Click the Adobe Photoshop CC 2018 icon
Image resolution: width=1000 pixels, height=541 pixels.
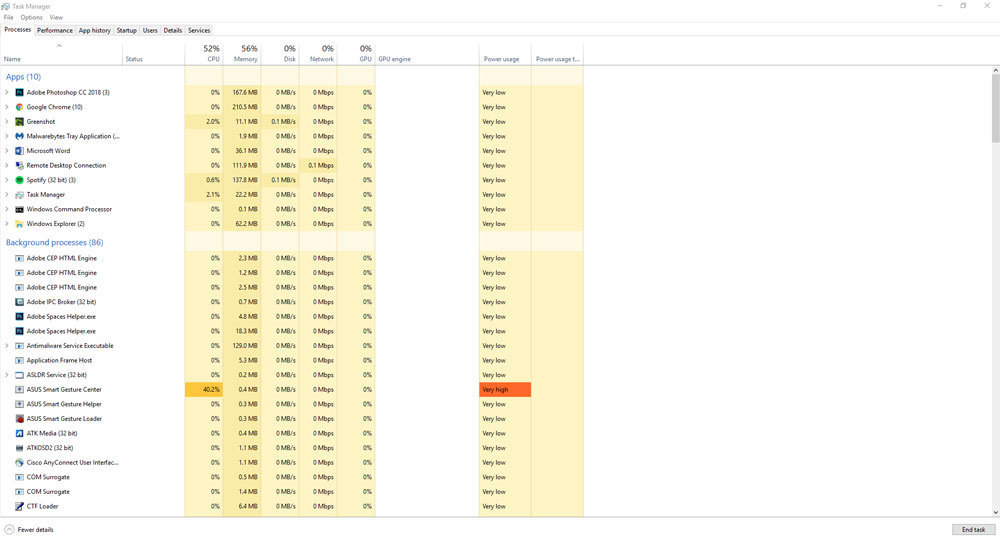[19, 93]
